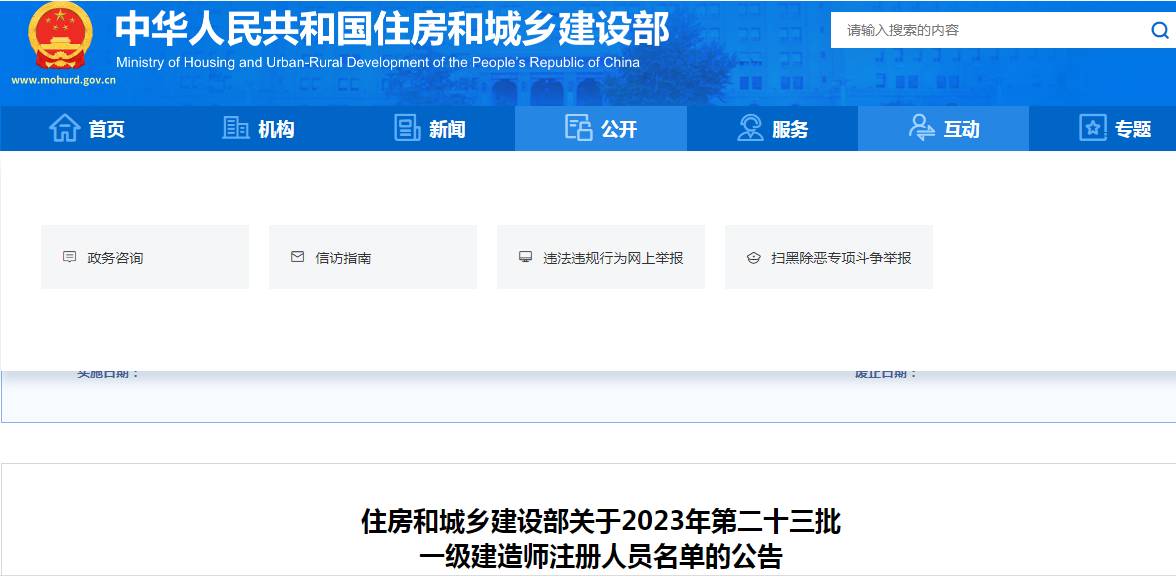
Task: Click the chat bubble icon beside 政务咨询
Action: pyautogui.click(x=70, y=257)
